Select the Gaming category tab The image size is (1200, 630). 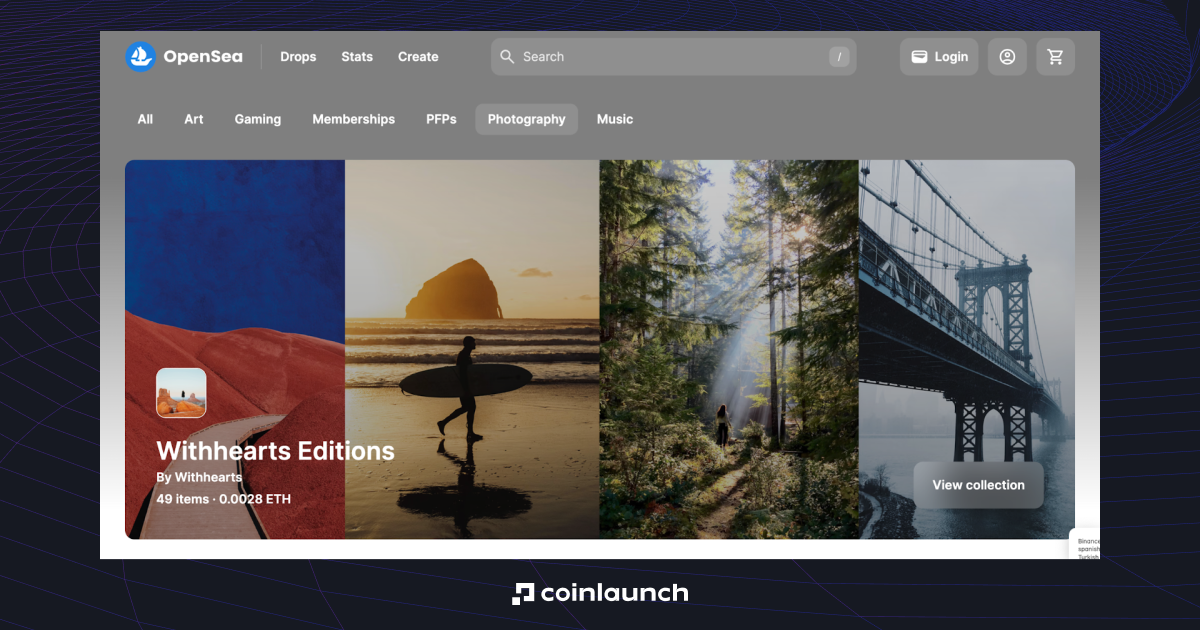(258, 119)
